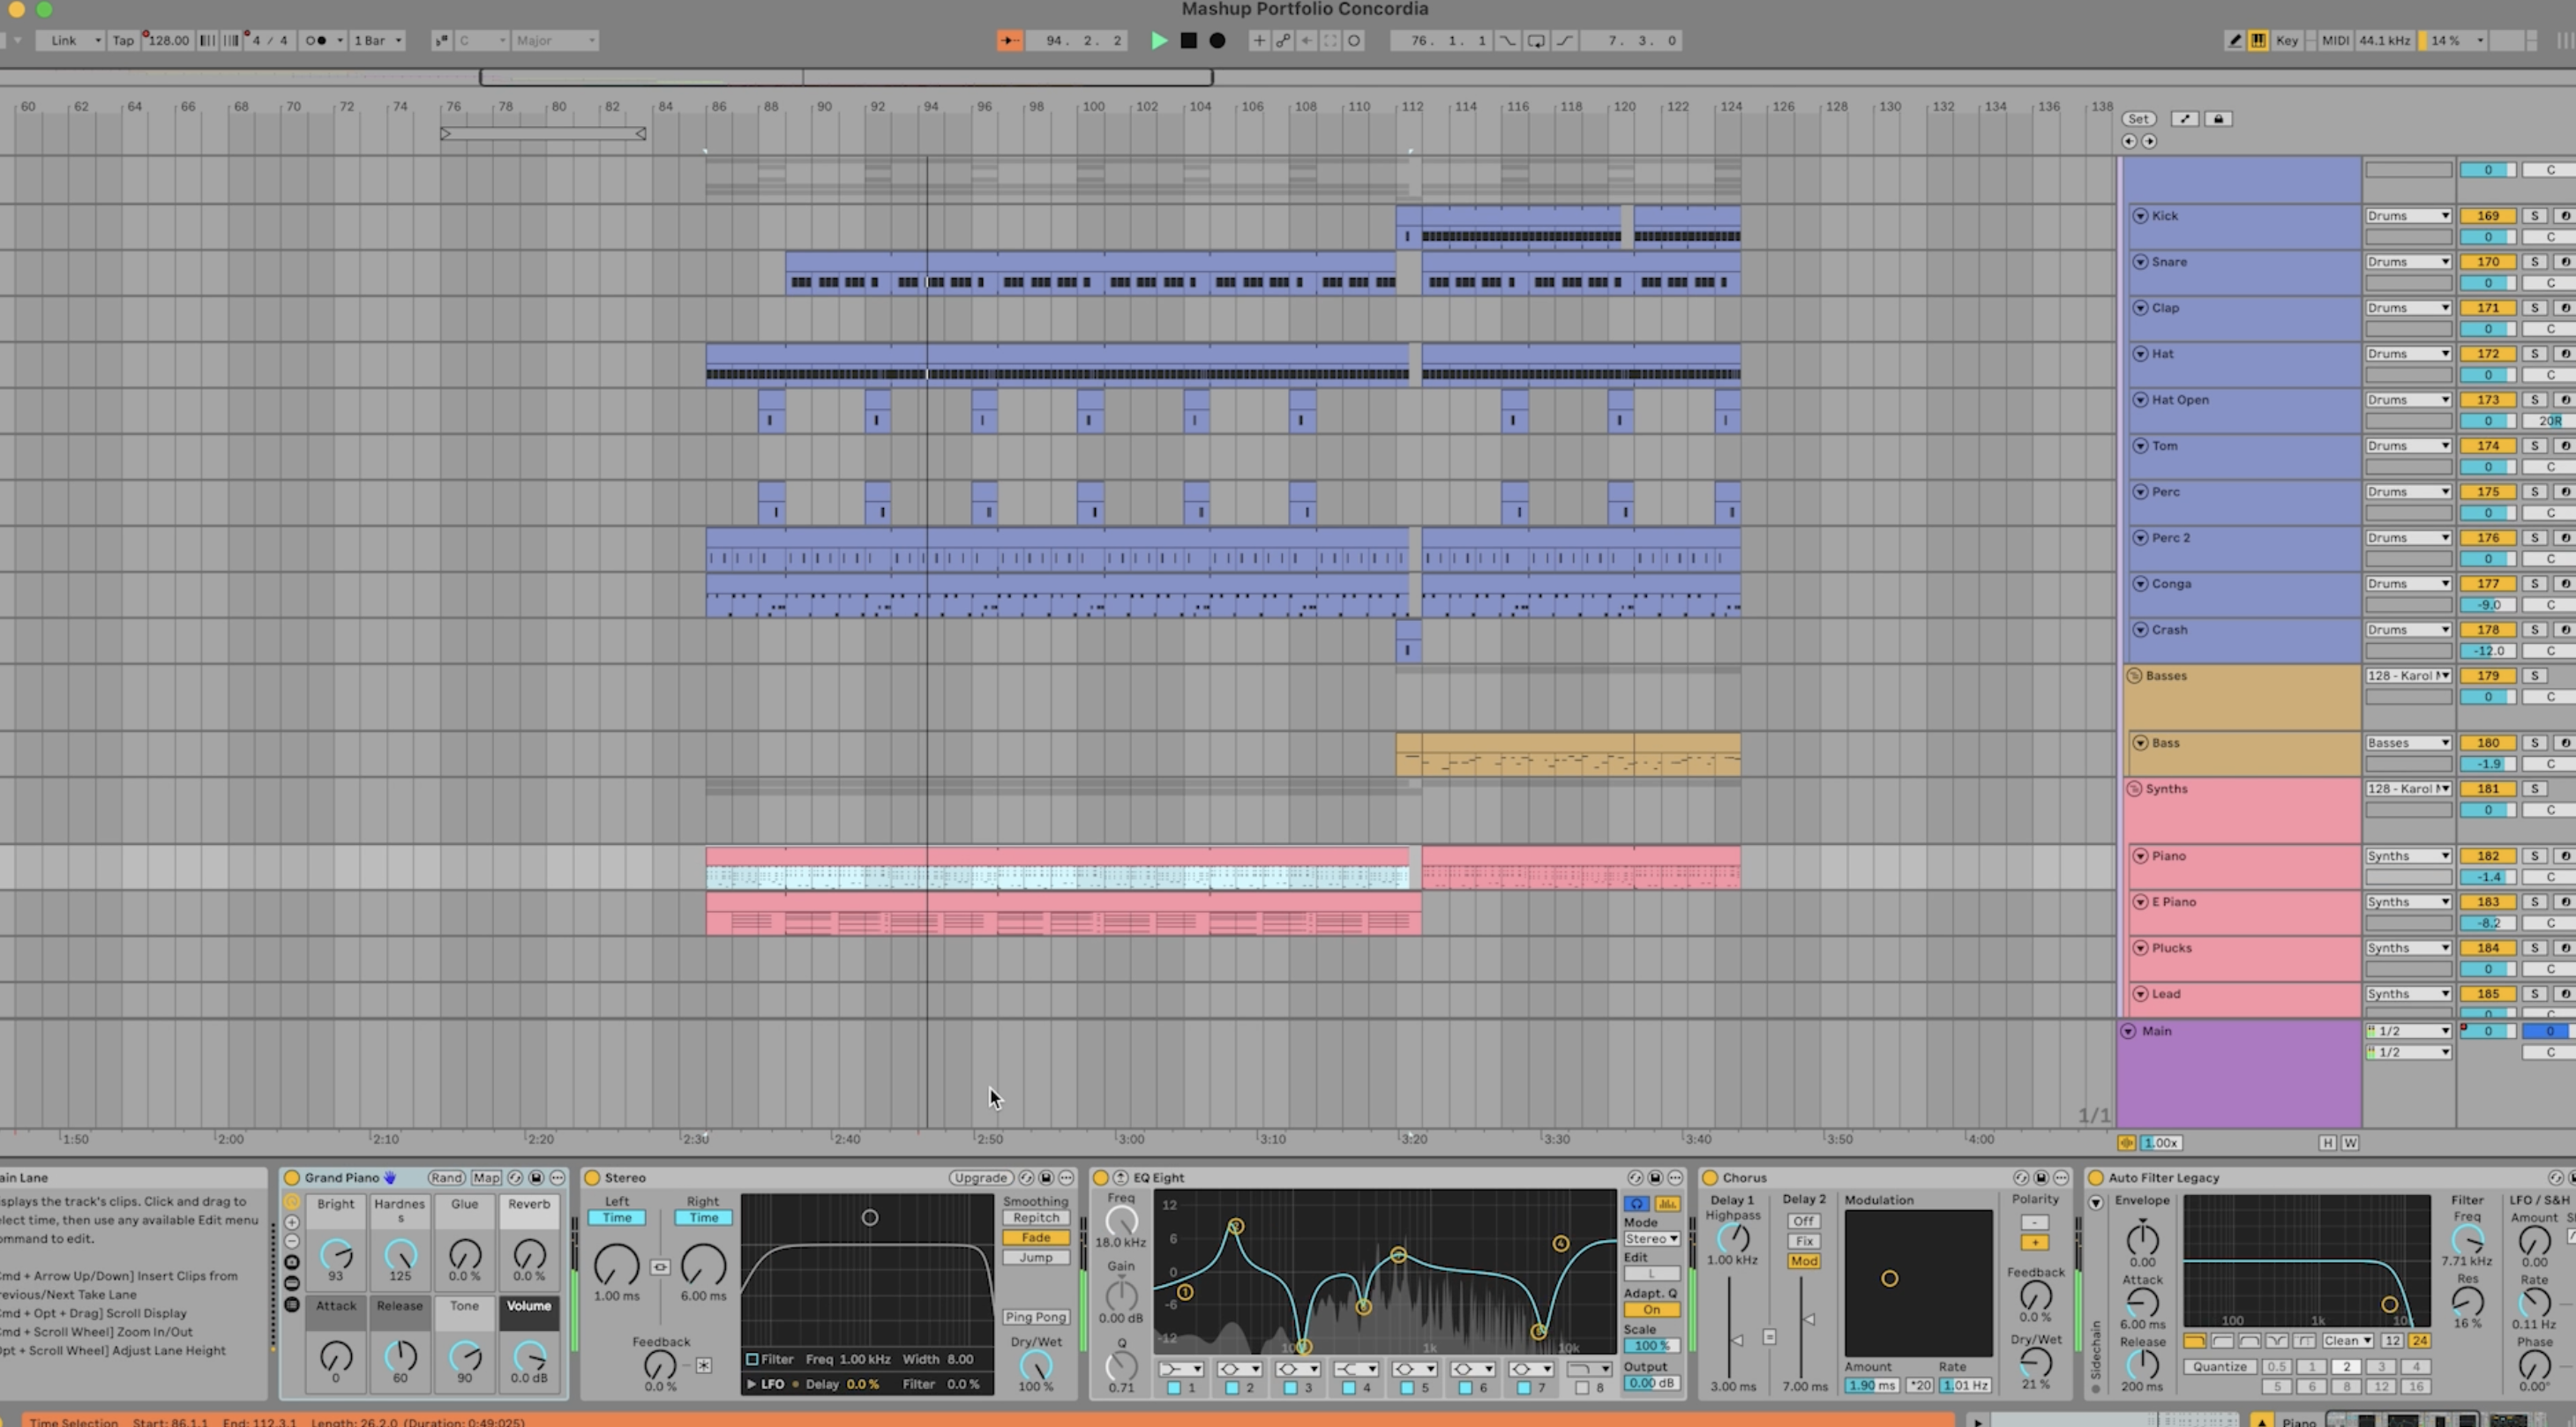Click Hat Open pan control showing 20R
The height and width of the screenshot is (1427, 2576).
(2549, 420)
